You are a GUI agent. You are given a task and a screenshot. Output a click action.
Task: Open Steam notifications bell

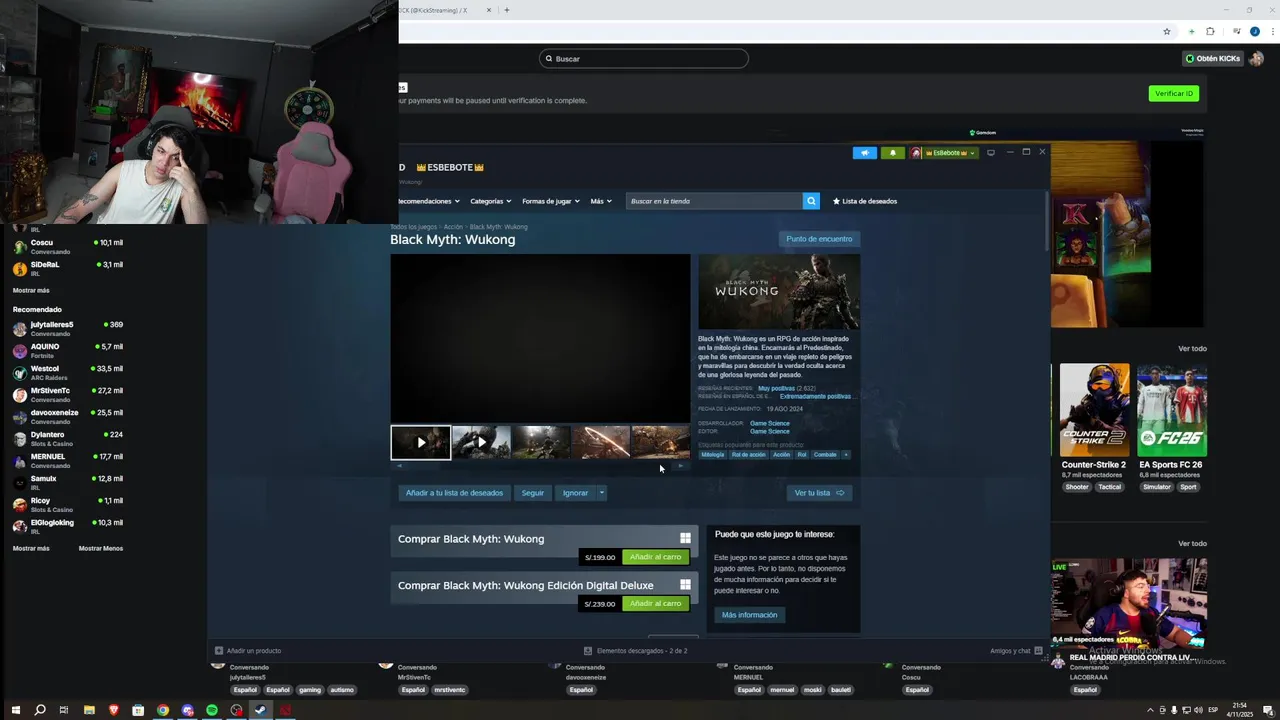(x=892, y=153)
